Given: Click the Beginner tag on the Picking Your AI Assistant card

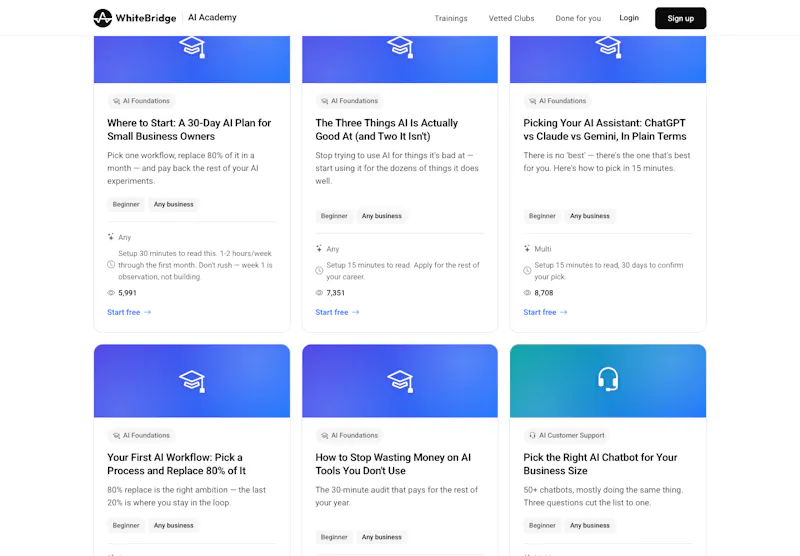Looking at the screenshot, I should click(x=542, y=216).
